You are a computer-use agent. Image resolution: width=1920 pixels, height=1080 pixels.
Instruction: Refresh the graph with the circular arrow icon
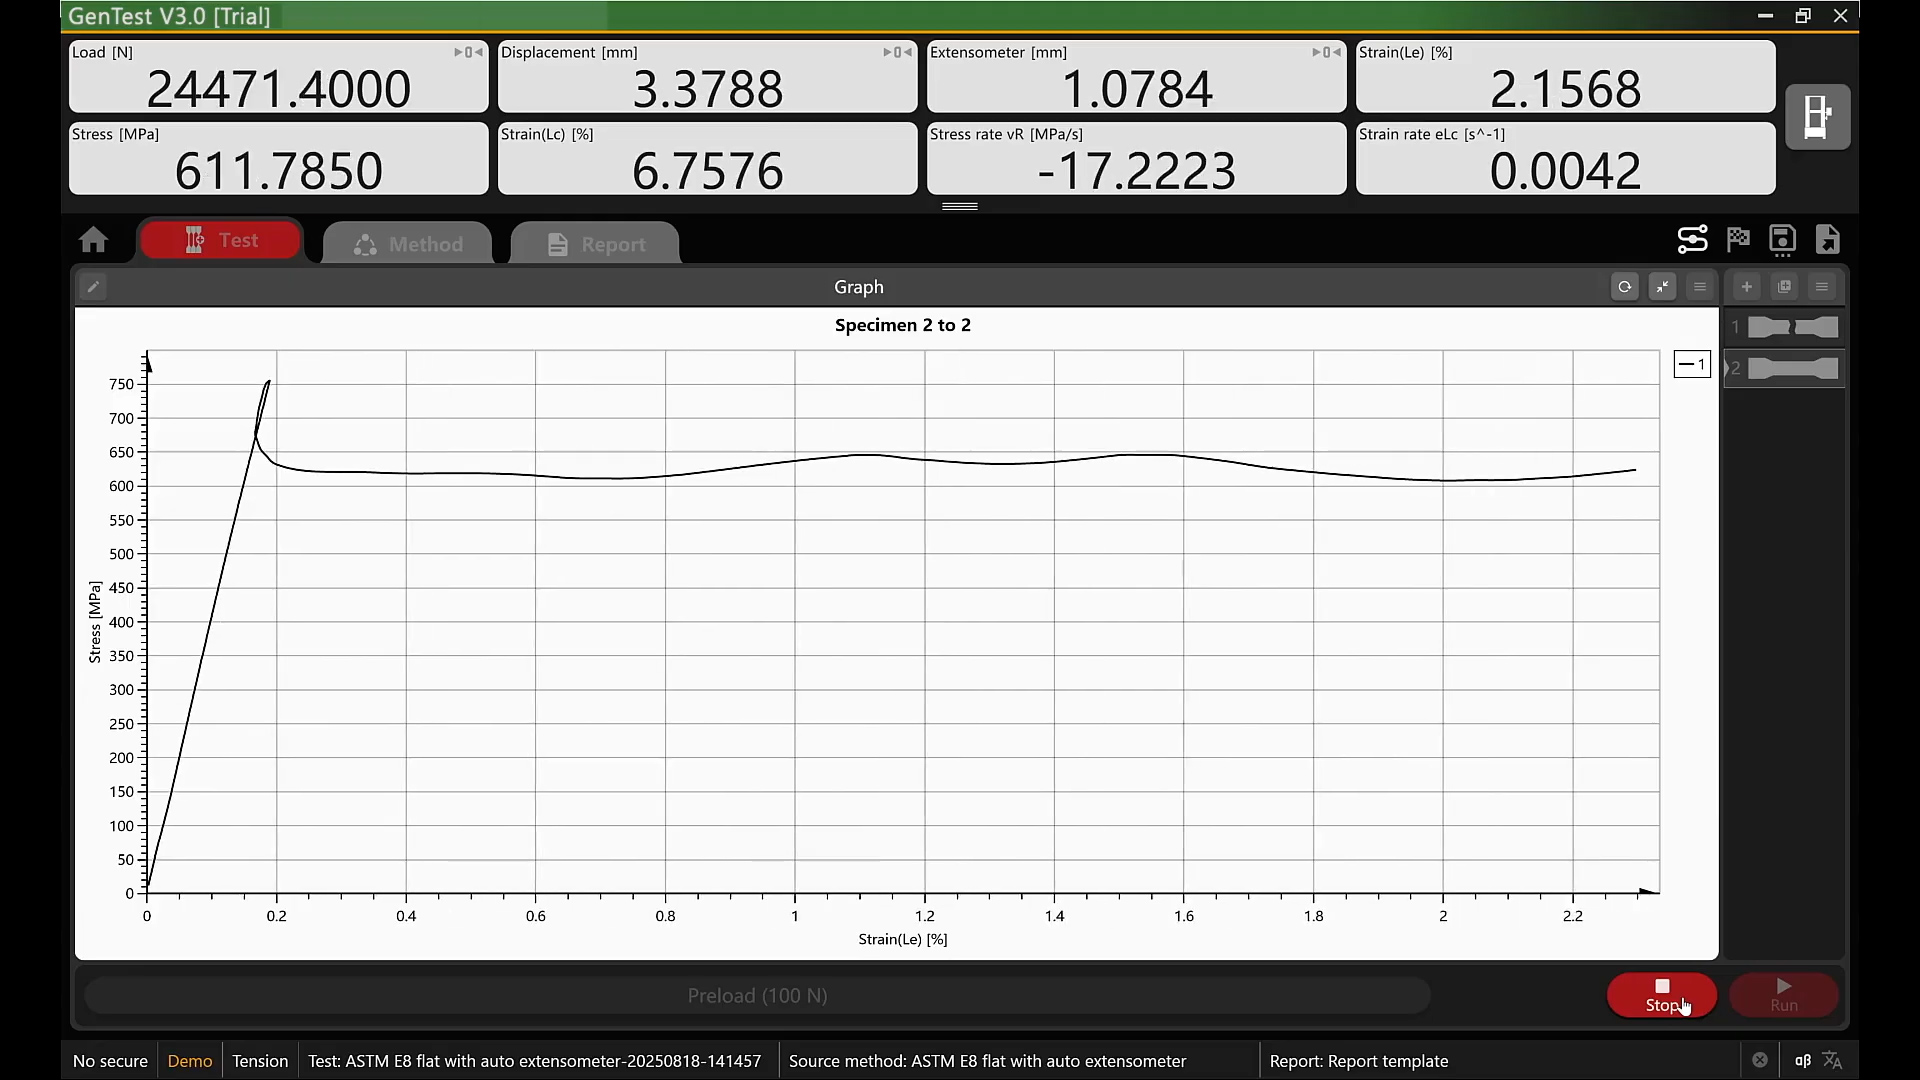coord(1625,287)
